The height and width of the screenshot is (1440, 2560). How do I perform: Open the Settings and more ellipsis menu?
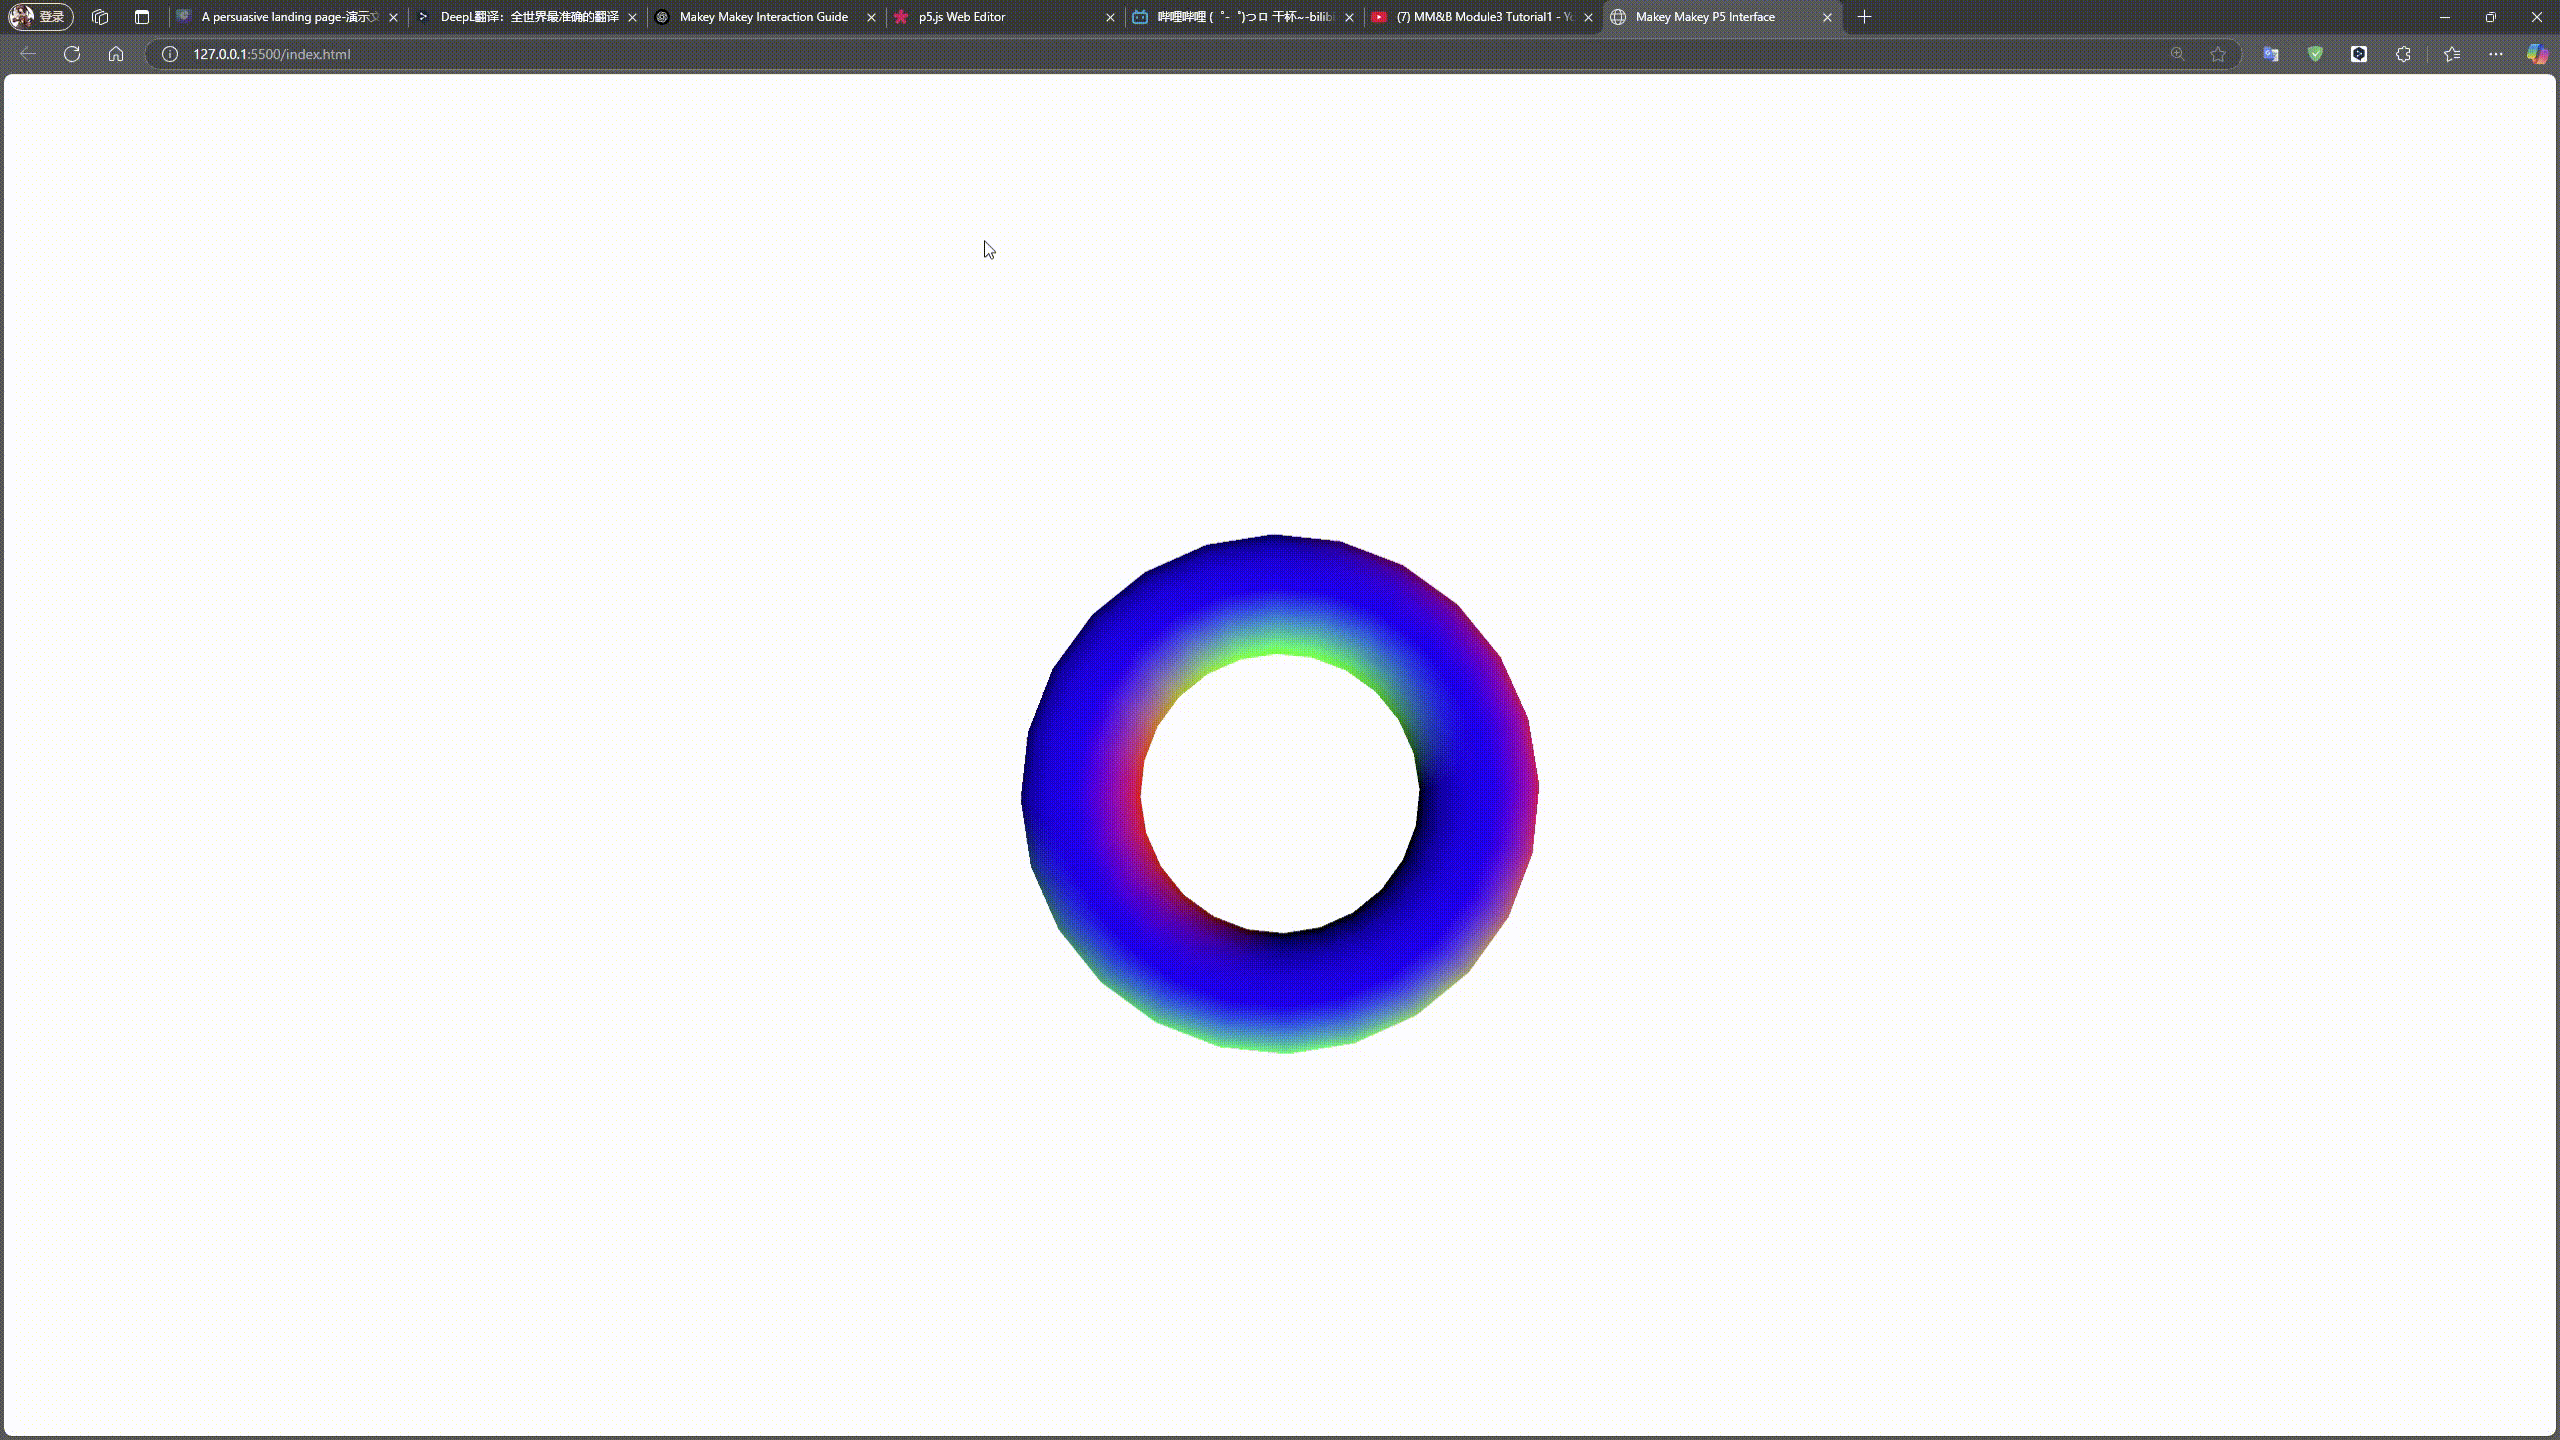click(x=2496, y=54)
